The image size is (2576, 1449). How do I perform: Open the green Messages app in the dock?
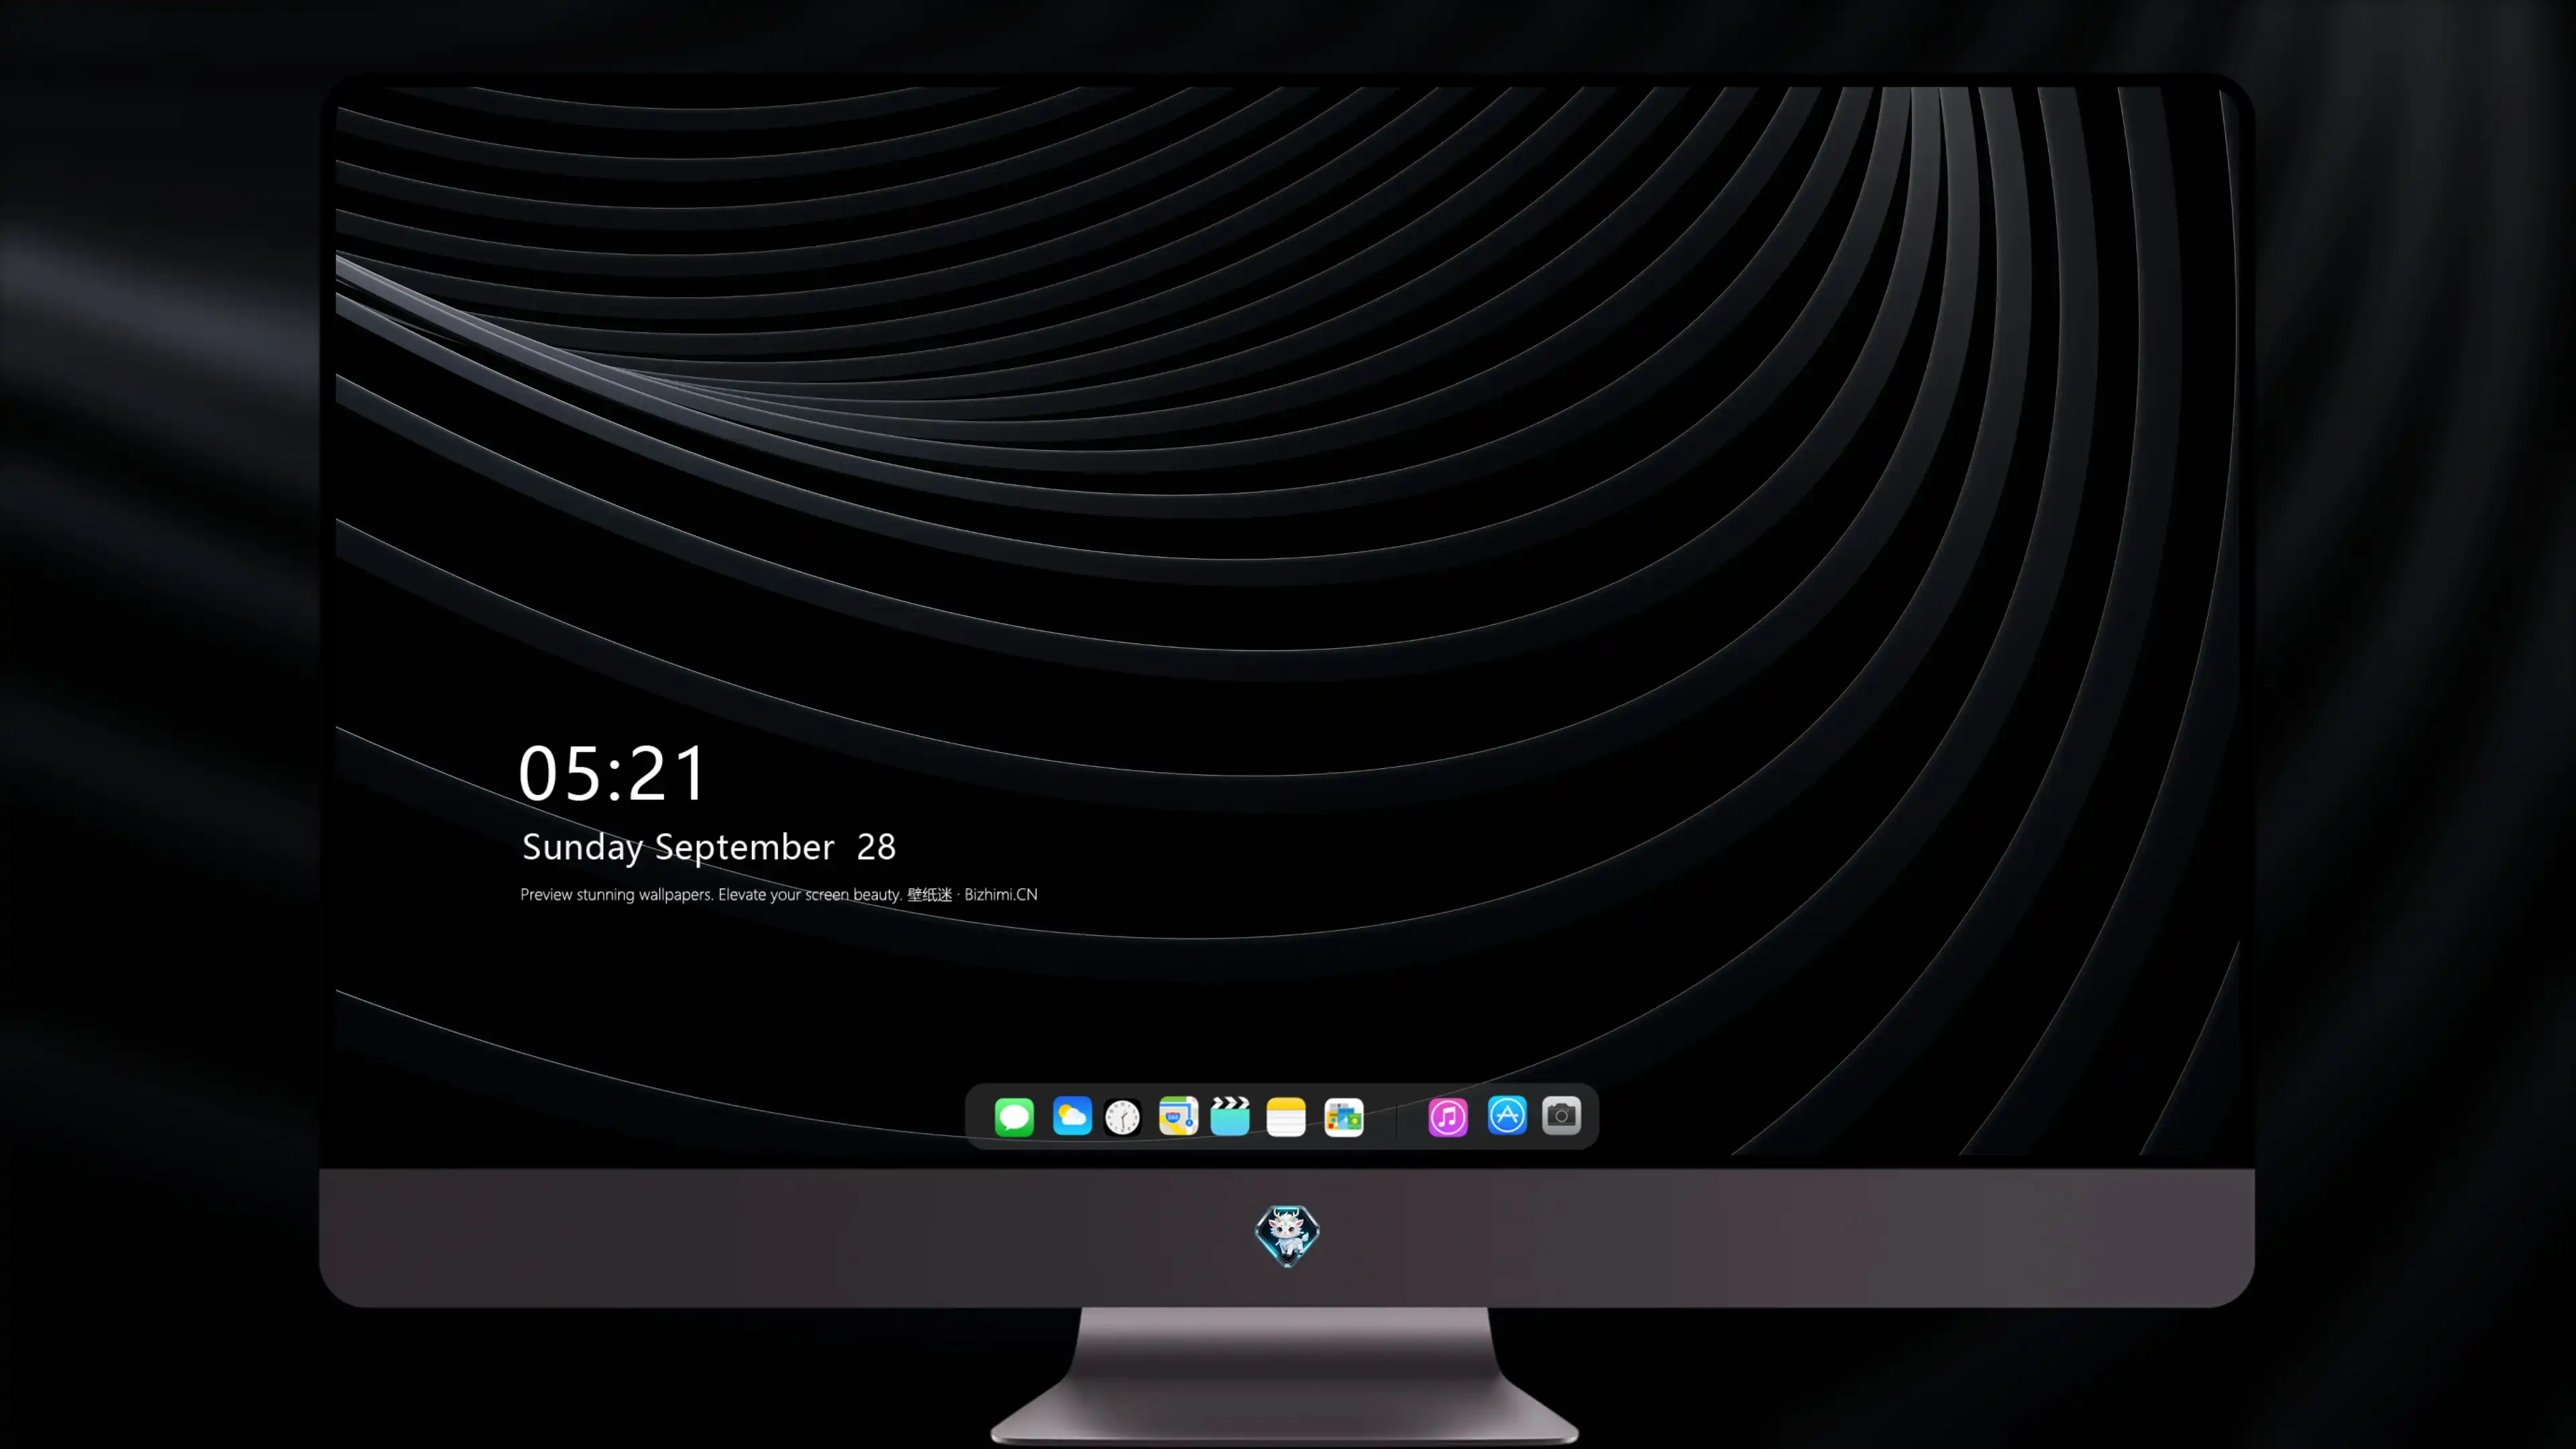pyautogui.click(x=1014, y=1116)
